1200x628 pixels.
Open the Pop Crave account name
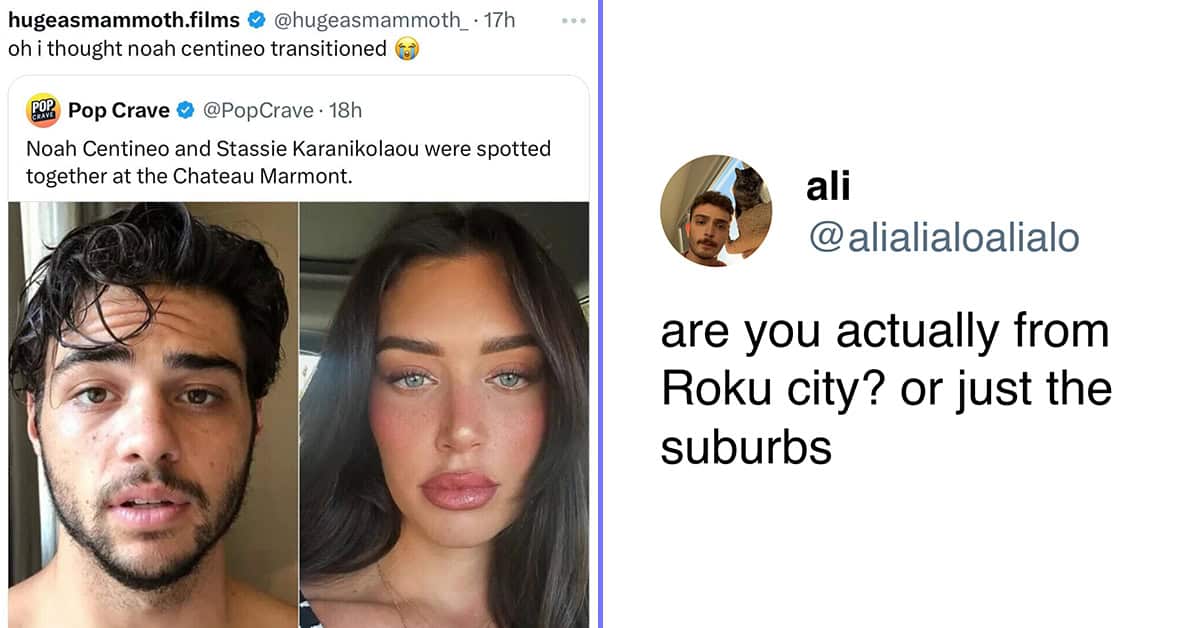pyautogui.click(x=119, y=110)
